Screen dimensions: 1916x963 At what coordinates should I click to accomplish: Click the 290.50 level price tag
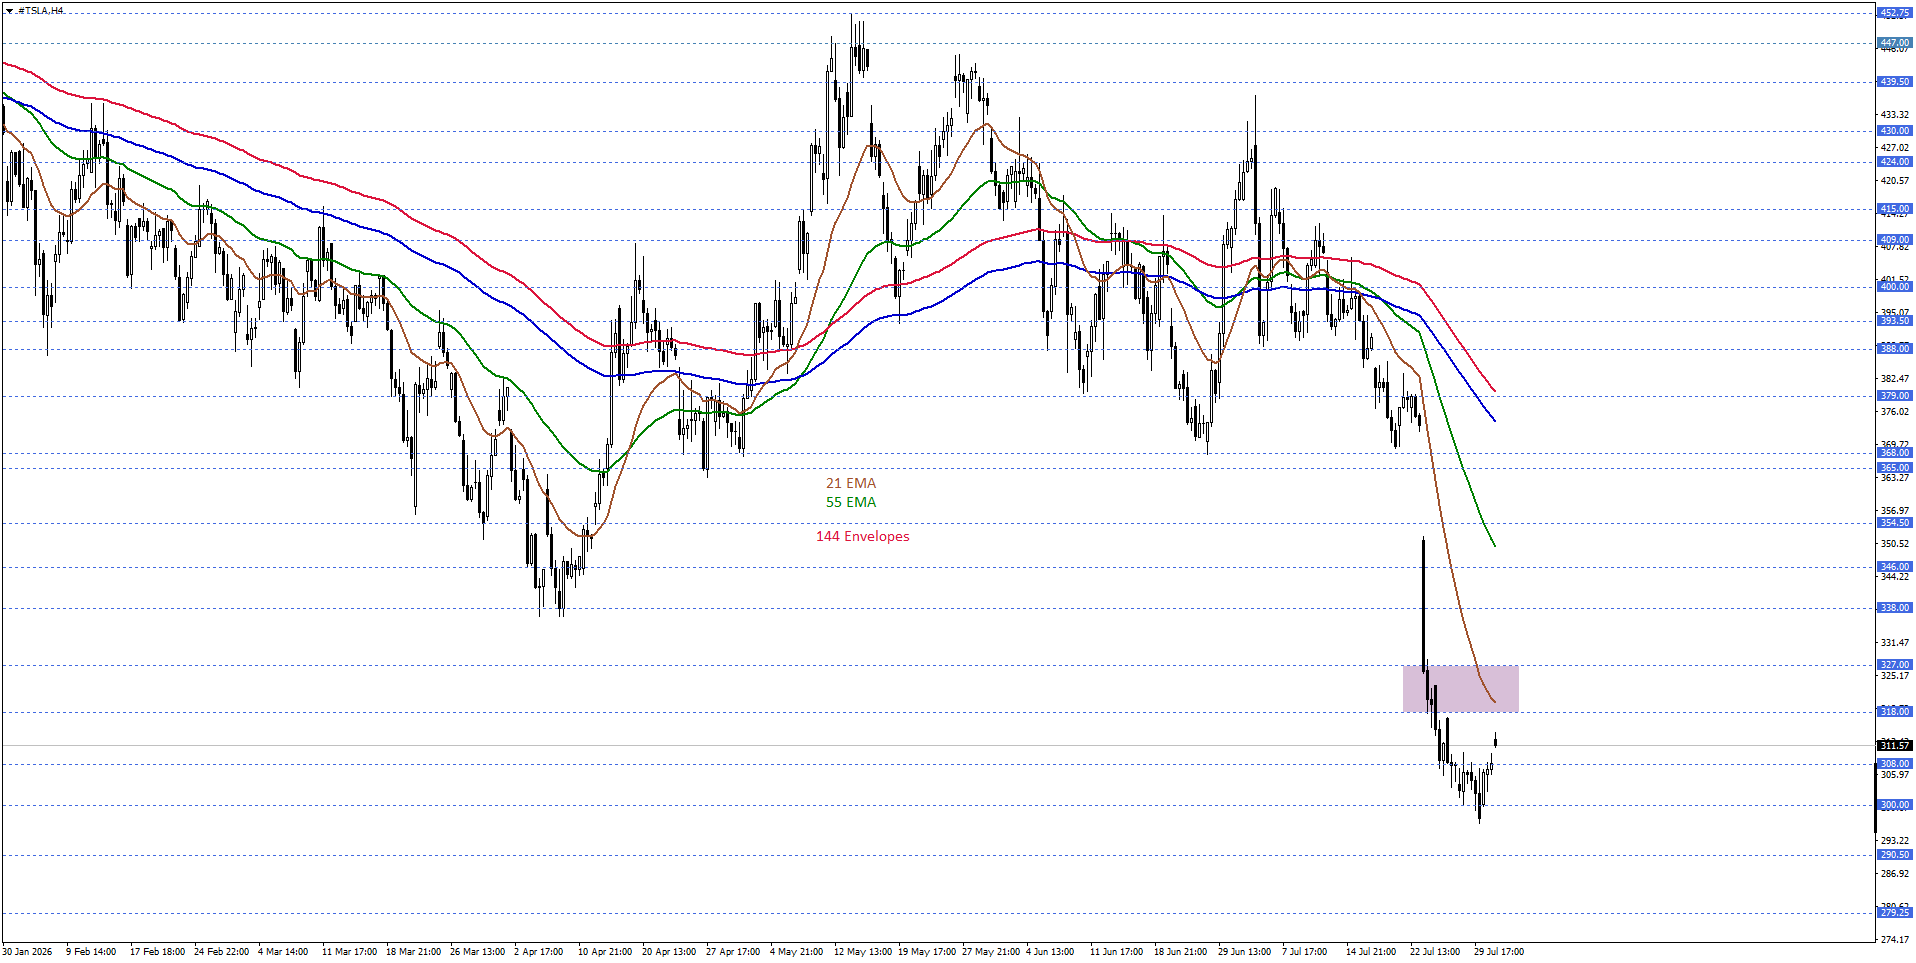(1894, 854)
